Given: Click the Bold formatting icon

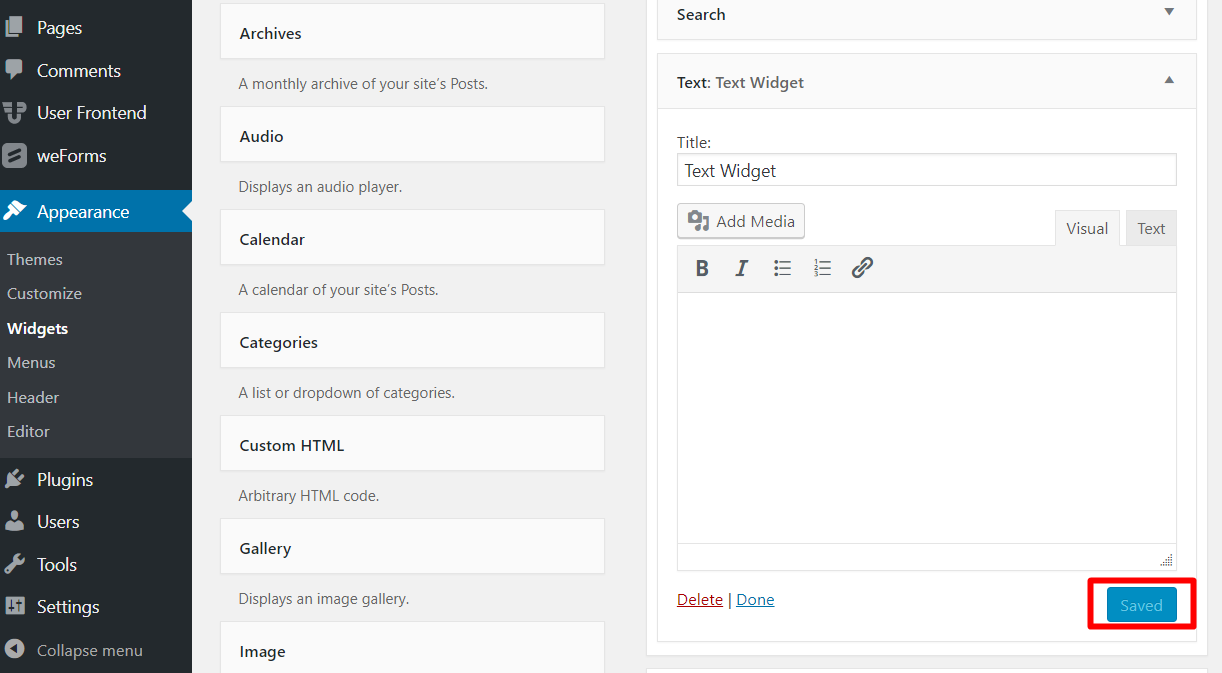Looking at the screenshot, I should click(702, 268).
